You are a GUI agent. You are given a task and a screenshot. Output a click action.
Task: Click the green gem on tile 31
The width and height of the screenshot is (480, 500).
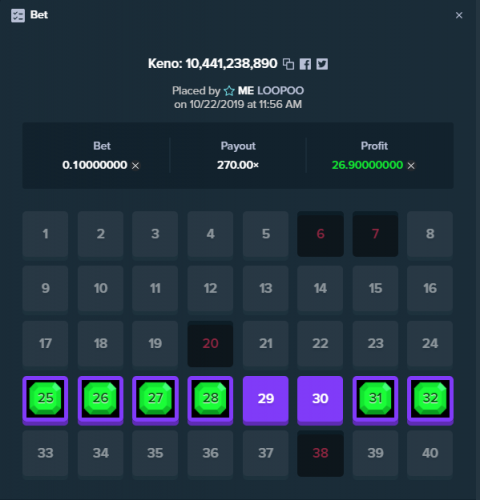click(375, 398)
